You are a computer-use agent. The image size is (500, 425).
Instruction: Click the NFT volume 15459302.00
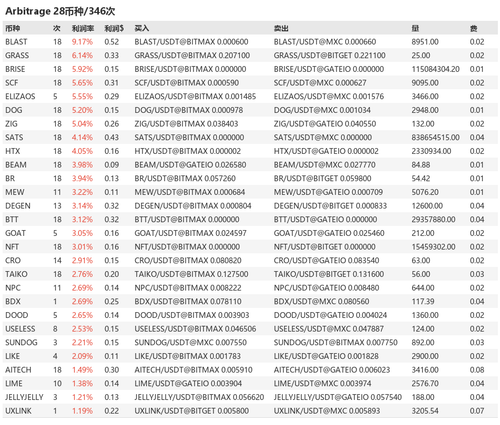click(434, 247)
